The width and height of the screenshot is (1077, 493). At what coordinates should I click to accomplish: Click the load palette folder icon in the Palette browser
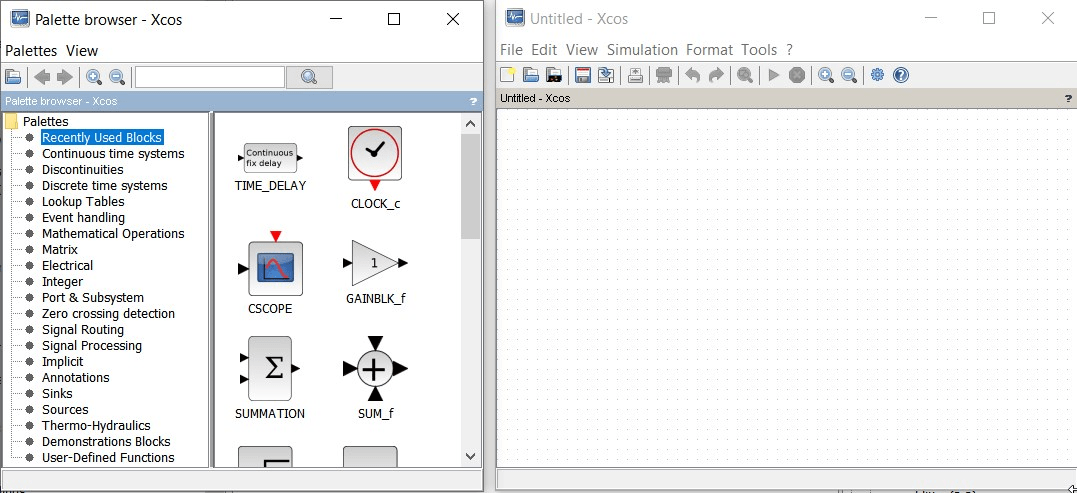coord(12,77)
